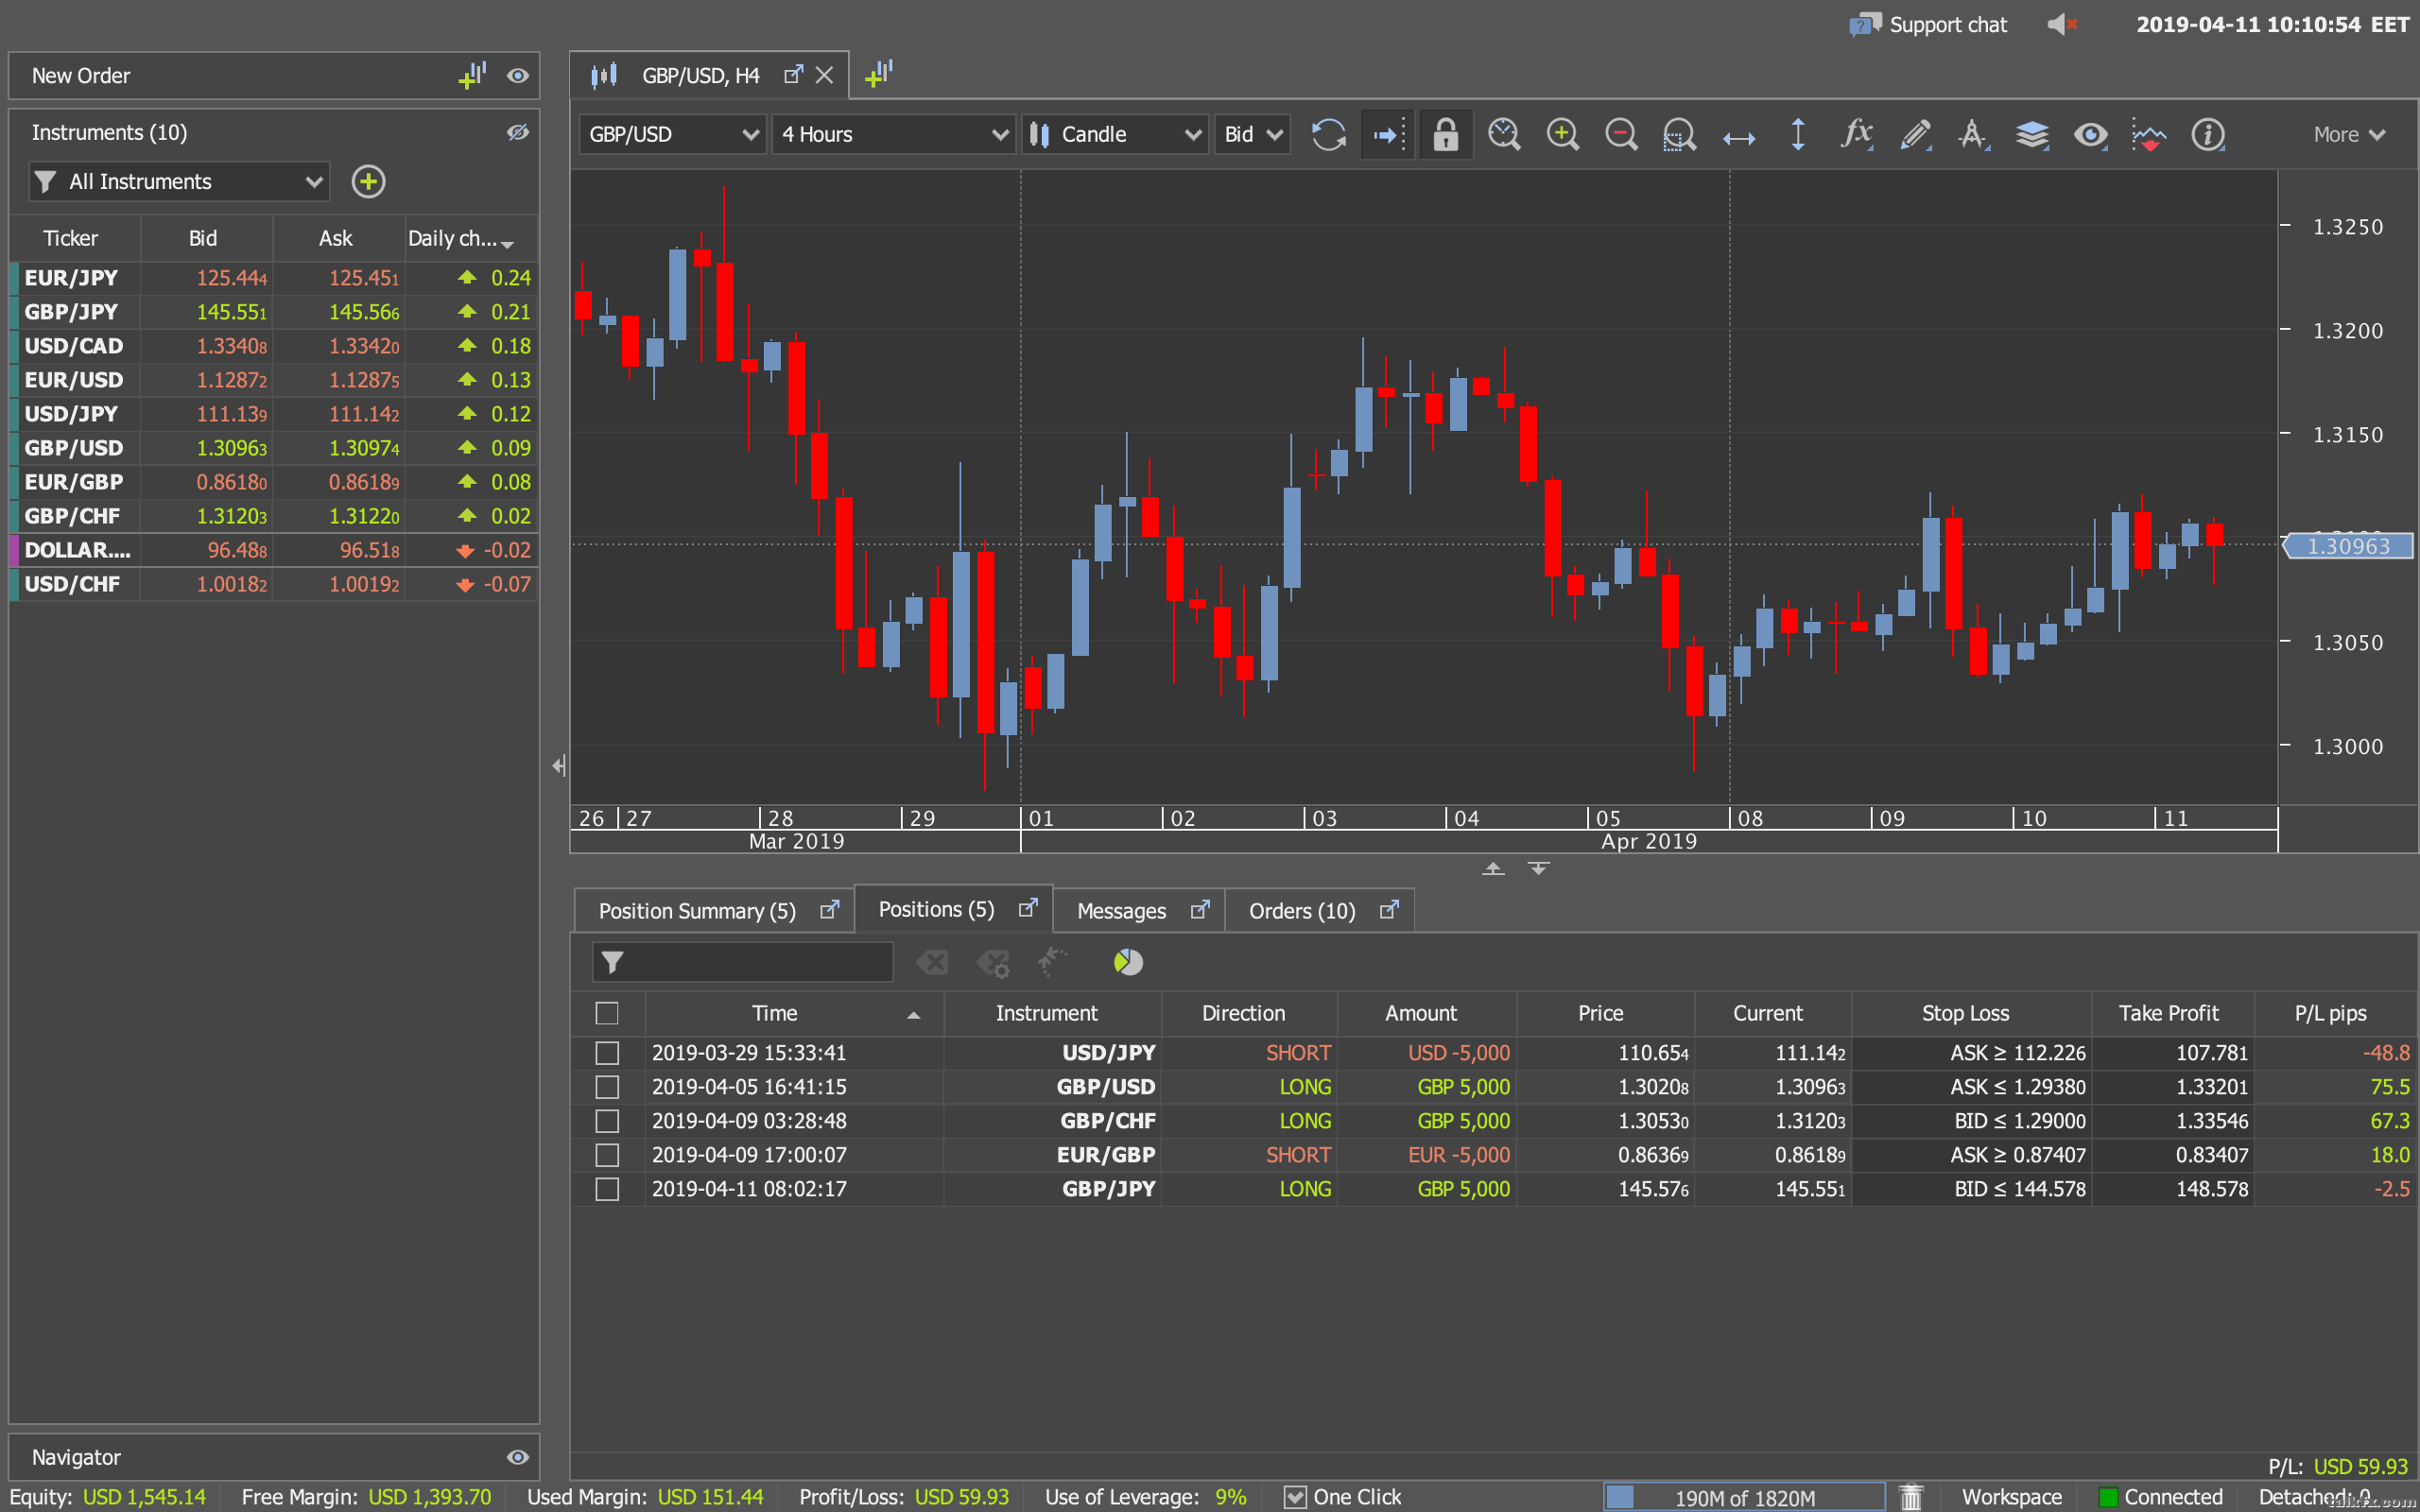
Task: Click the positions filter input field
Action: point(742,962)
